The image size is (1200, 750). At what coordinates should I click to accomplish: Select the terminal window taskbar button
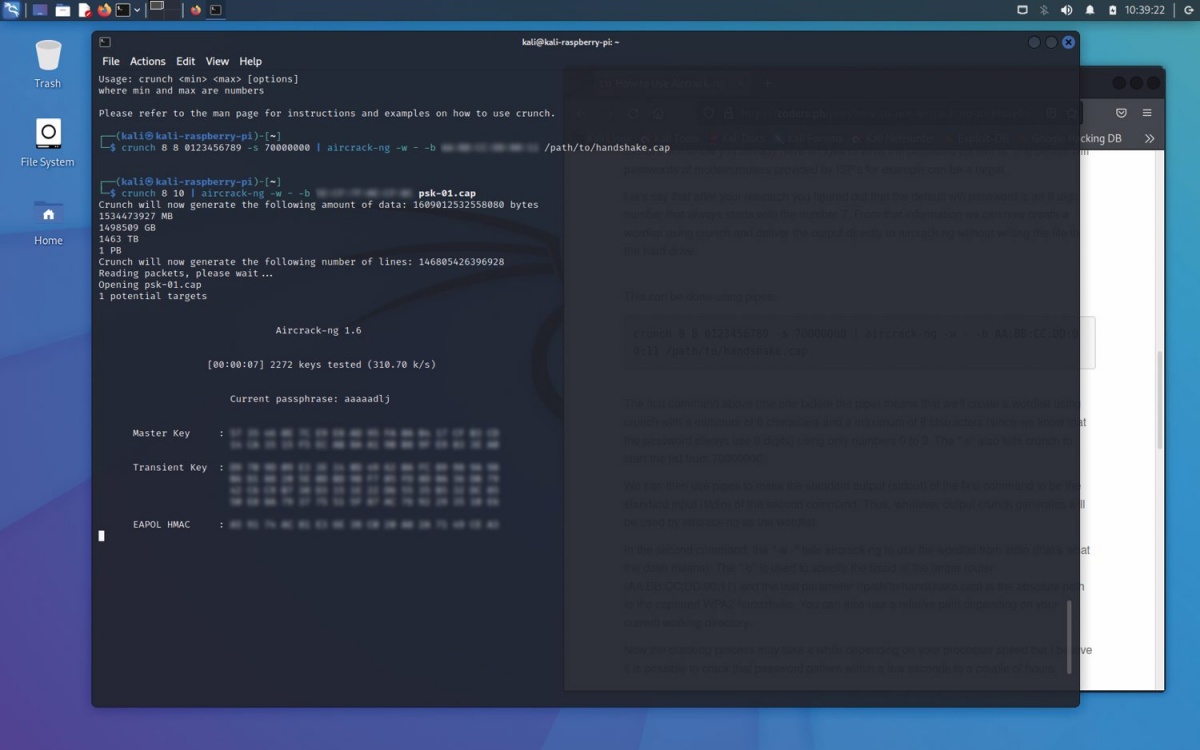(x=216, y=10)
